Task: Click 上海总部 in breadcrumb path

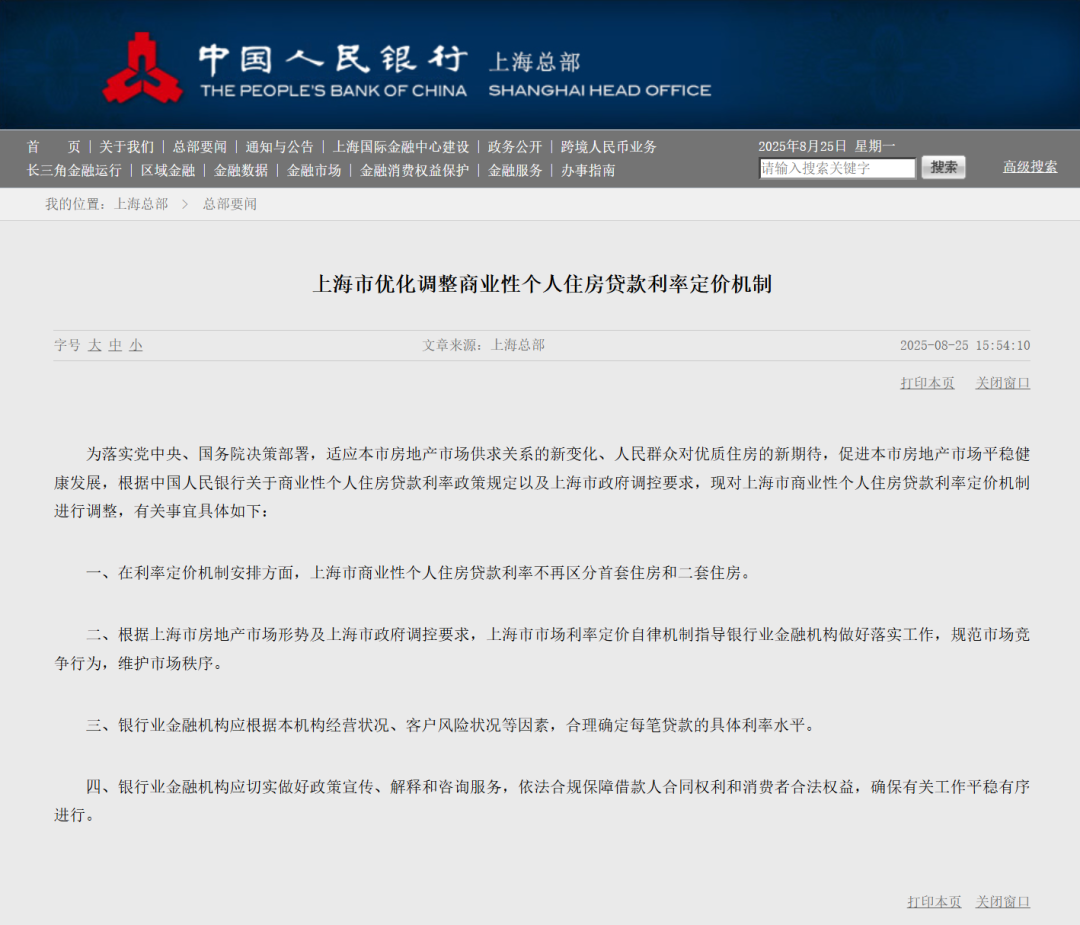Action: point(141,204)
